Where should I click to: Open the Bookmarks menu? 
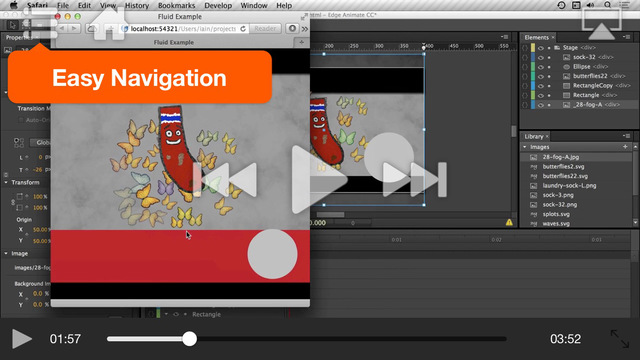coord(176,5)
